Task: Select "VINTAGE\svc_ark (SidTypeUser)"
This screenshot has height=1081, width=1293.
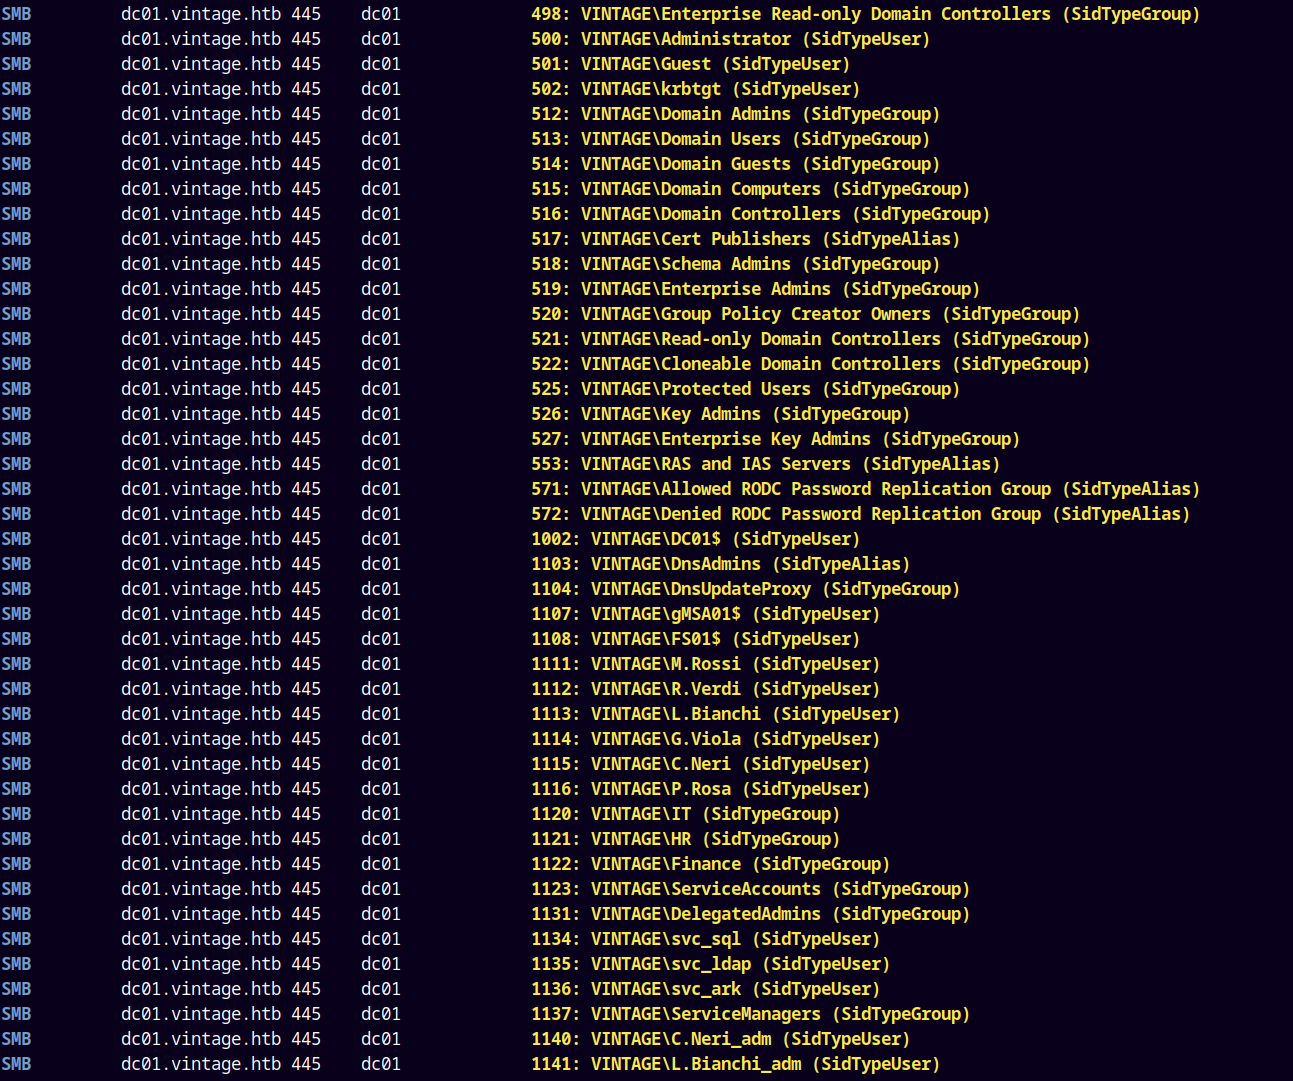Action: tap(736, 989)
